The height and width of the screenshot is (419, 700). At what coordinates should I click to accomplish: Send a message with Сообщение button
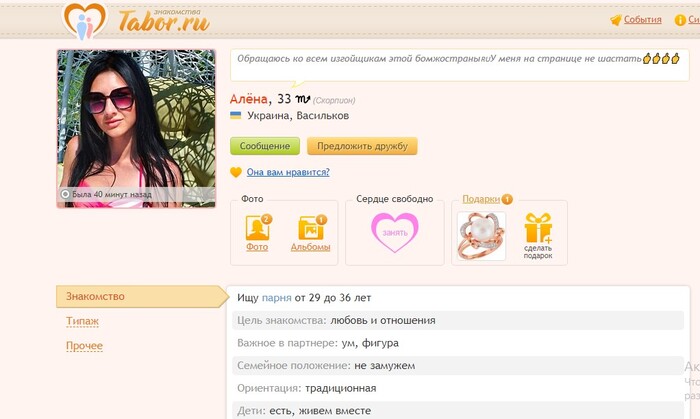pyautogui.click(x=265, y=146)
